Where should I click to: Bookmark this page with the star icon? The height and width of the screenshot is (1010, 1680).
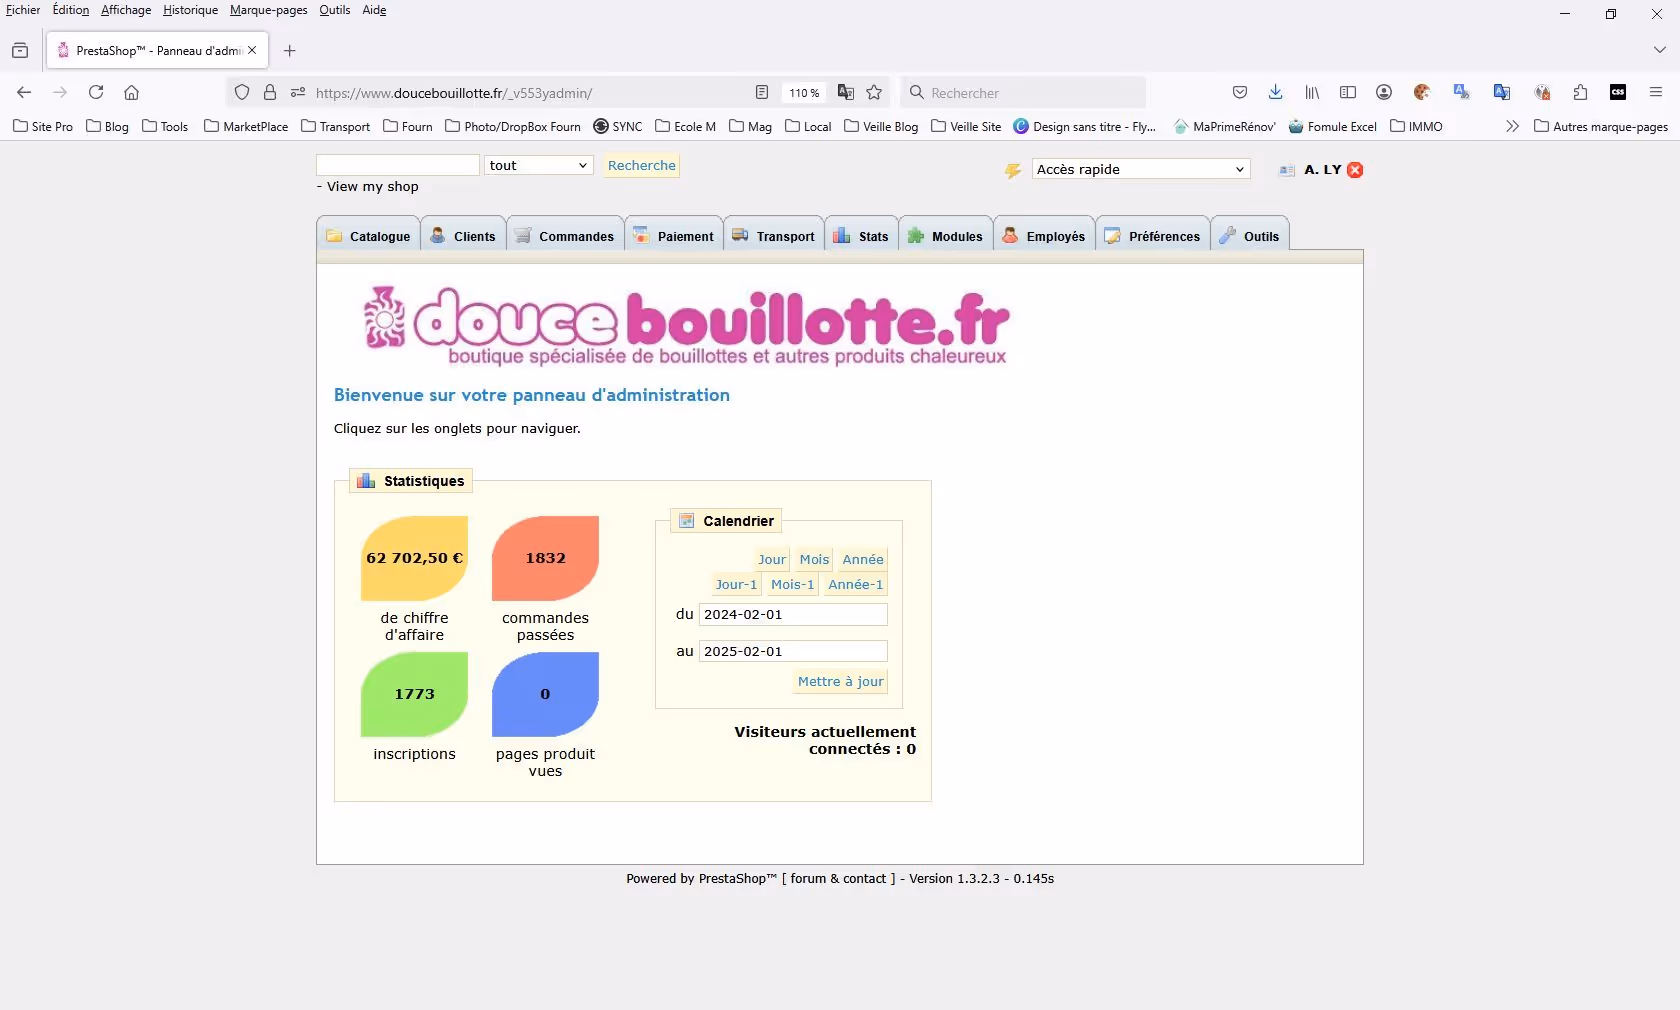874,92
